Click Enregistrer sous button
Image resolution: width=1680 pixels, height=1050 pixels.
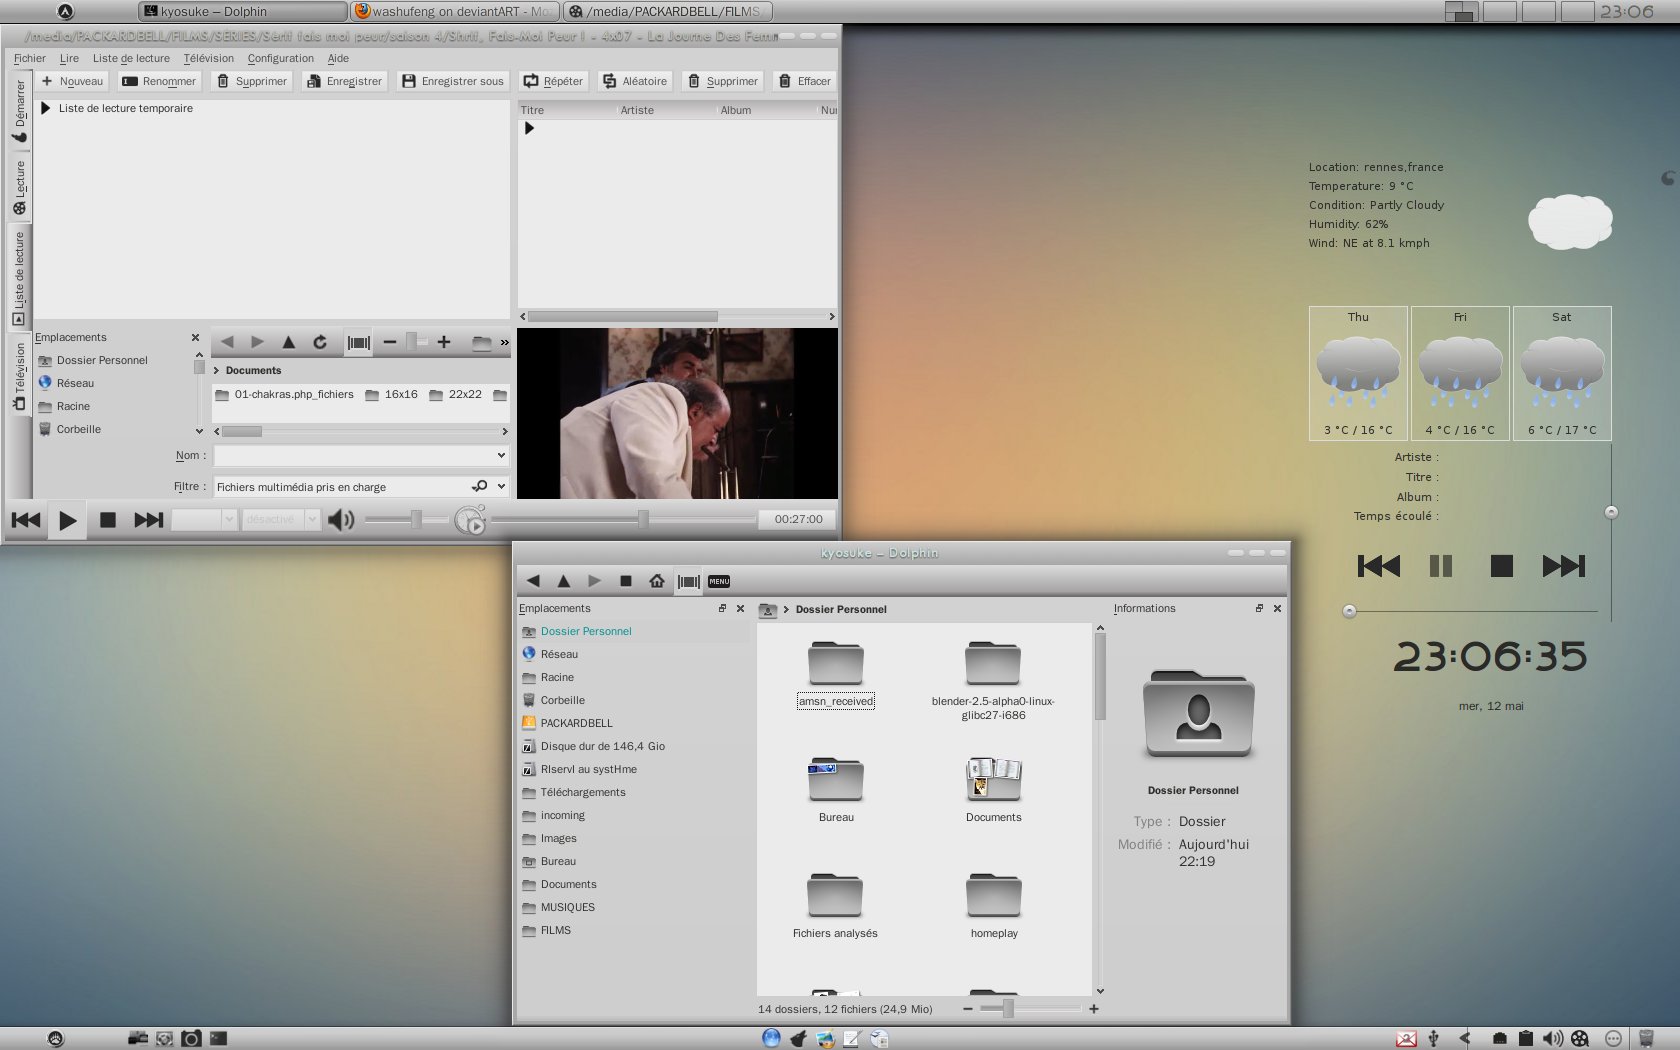[x=453, y=81]
